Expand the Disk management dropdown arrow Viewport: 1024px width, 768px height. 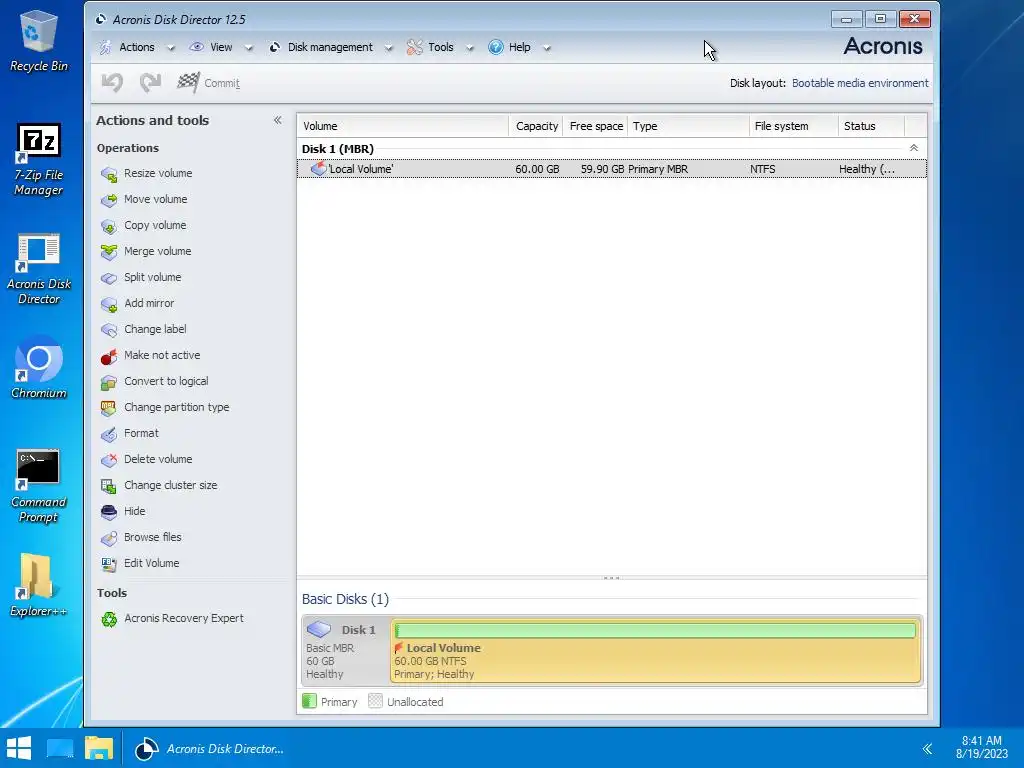[389, 48]
